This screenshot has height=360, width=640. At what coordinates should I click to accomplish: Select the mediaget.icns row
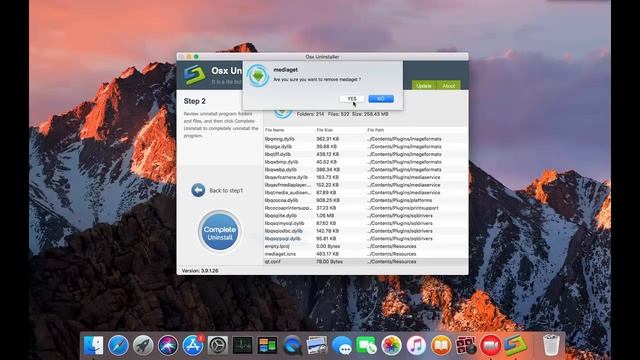365,254
